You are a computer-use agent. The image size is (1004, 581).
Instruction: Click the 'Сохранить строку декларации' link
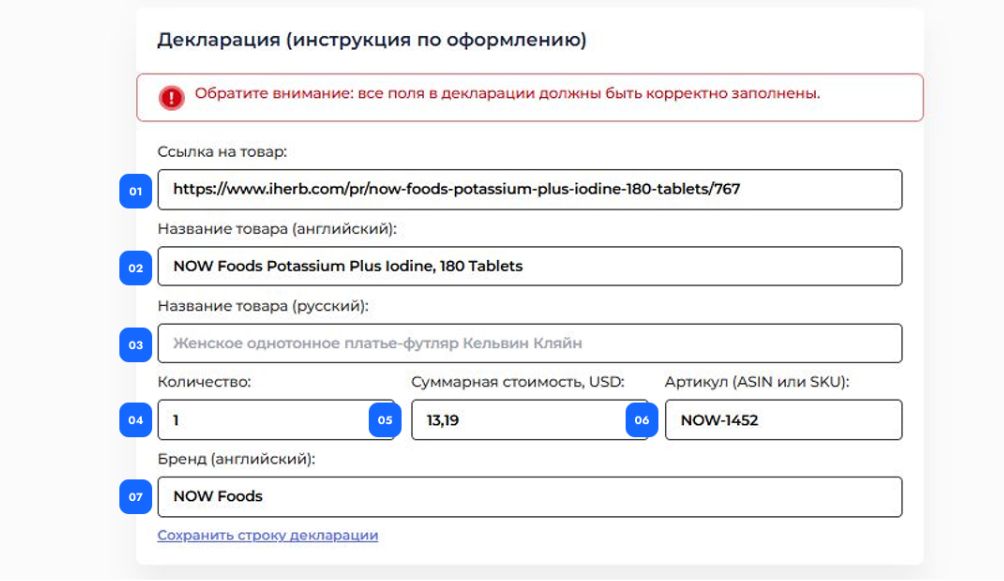coord(268,535)
